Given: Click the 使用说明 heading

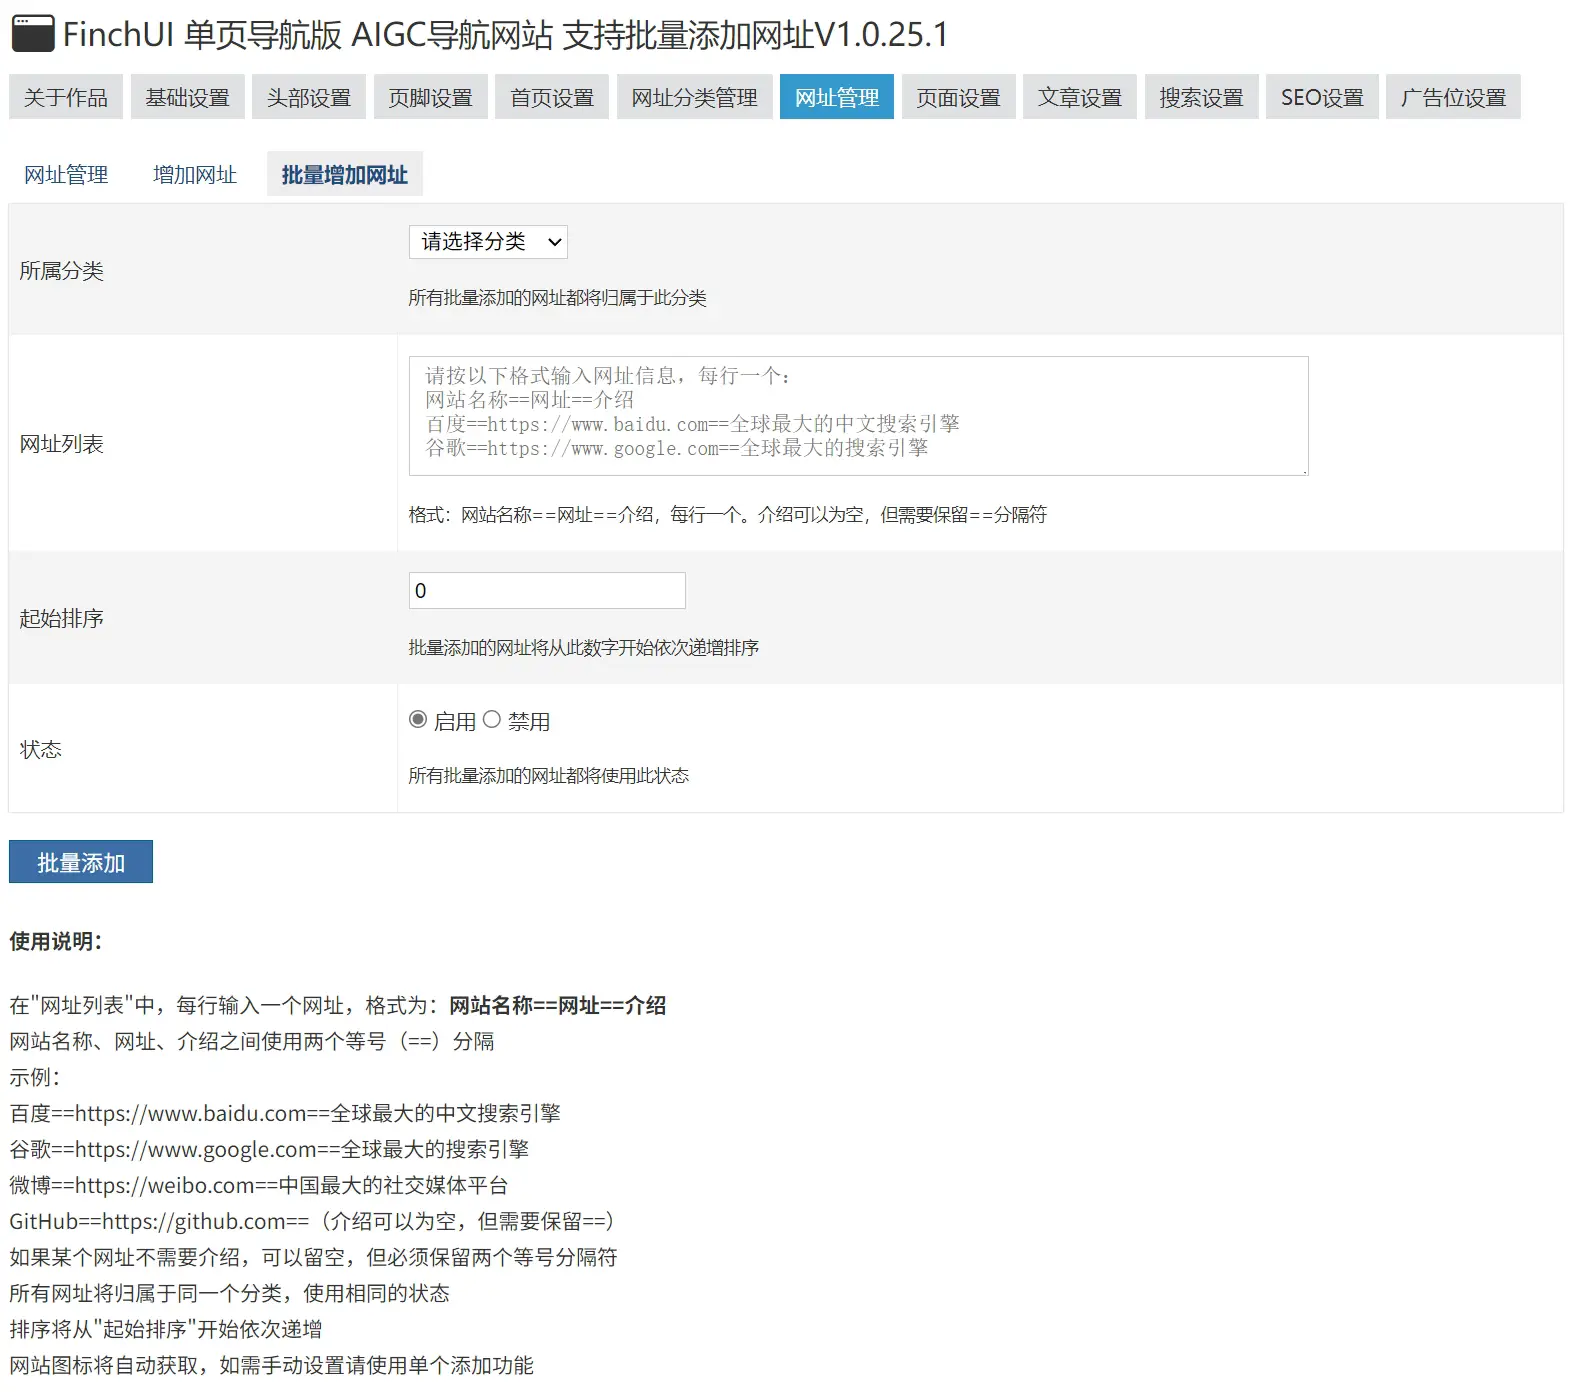Looking at the screenshot, I should click(56, 941).
